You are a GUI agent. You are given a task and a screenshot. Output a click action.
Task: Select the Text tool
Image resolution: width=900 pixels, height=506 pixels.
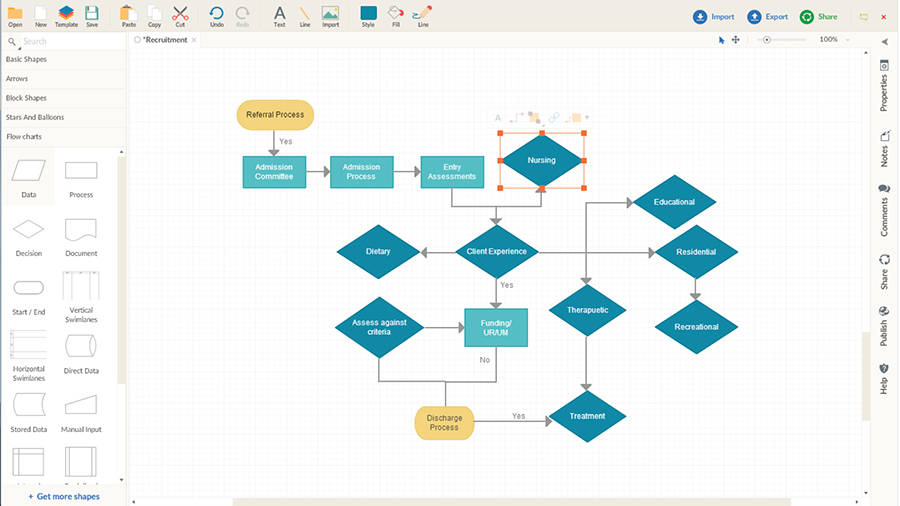279,14
